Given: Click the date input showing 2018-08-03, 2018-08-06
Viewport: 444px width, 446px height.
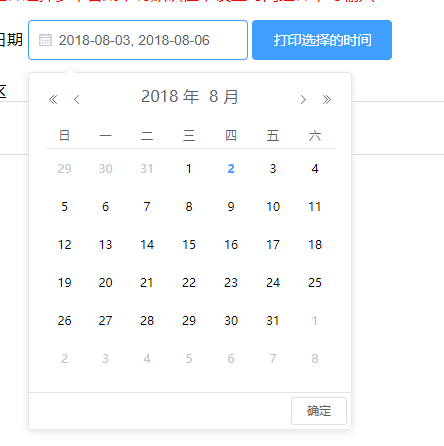Looking at the screenshot, I should click(x=138, y=40).
